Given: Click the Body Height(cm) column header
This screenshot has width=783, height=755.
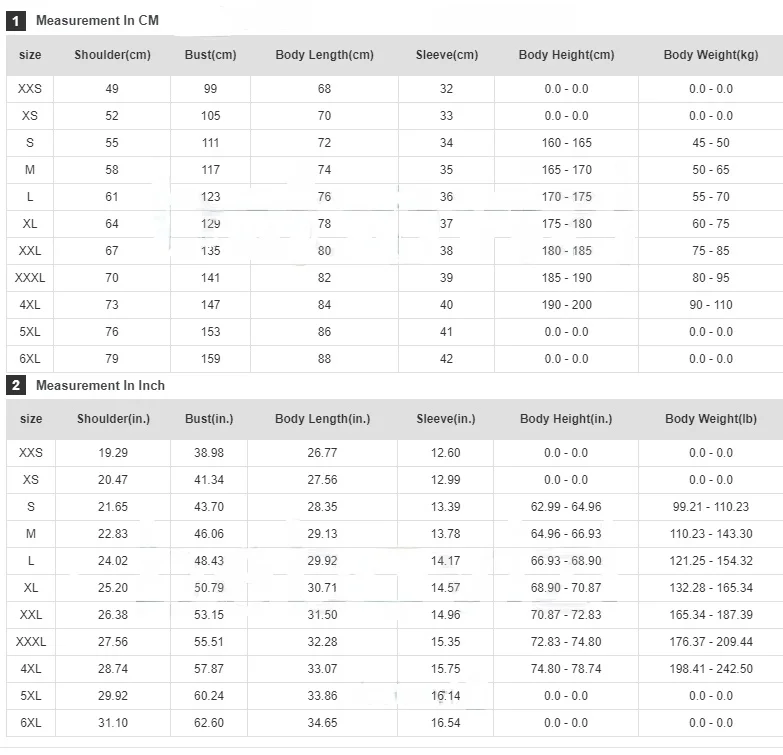Looking at the screenshot, I should click(566, 55).
